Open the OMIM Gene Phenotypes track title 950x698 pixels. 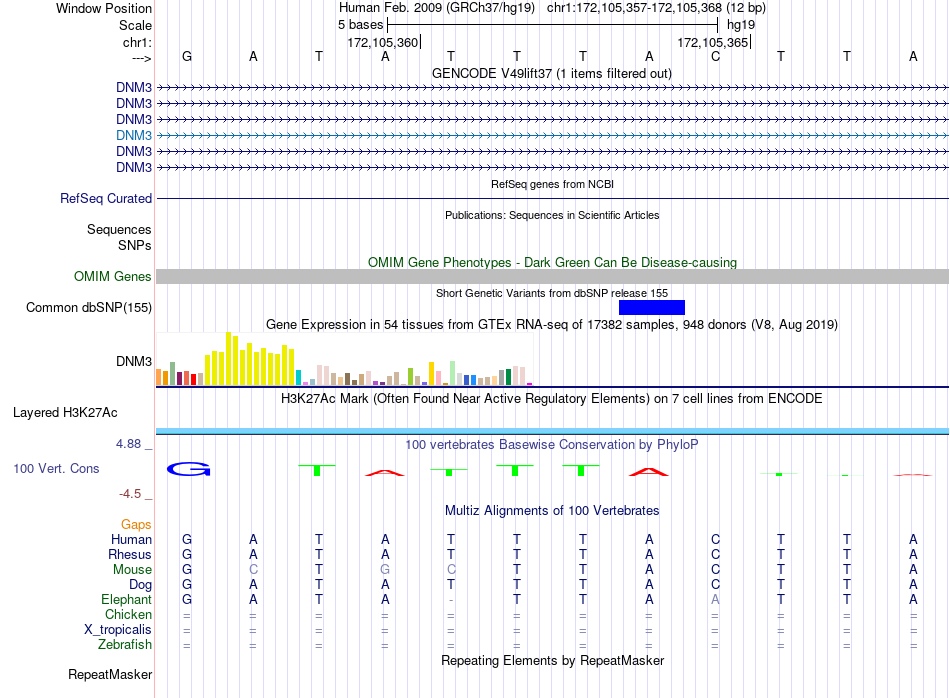(x=552, y=262)
